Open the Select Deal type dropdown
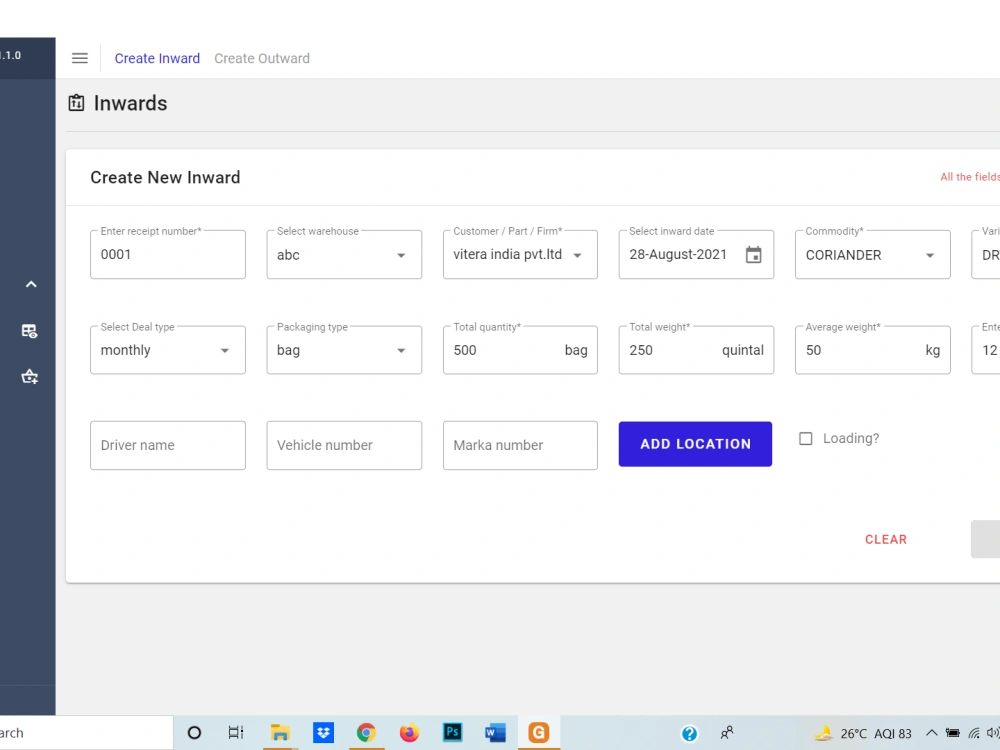Image resolution: width=1000 pixels, height=750 pixels. point(168,350)
